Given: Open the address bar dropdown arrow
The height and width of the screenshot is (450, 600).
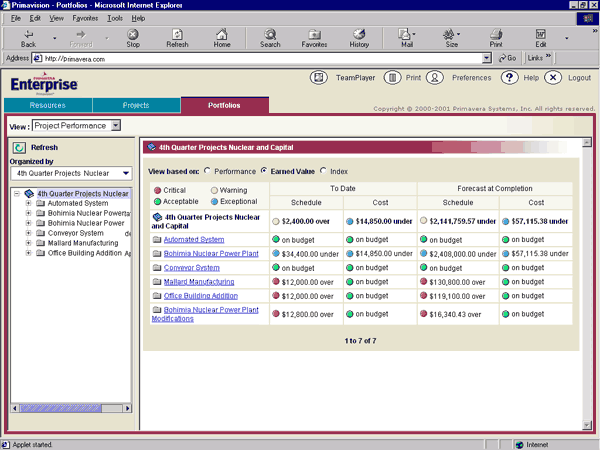Looking at the screenshot, I should click(x=486, y=58).
